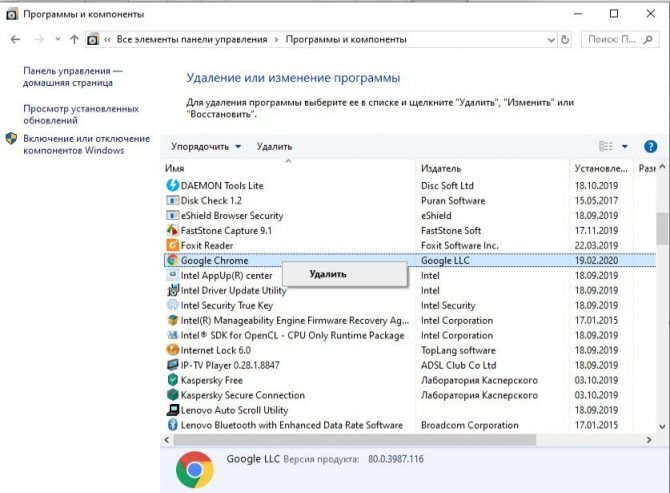The image size is (670, 493).
Task: Click the Lenovo Auto Scroll Utility icon
Action: (172, 410)
